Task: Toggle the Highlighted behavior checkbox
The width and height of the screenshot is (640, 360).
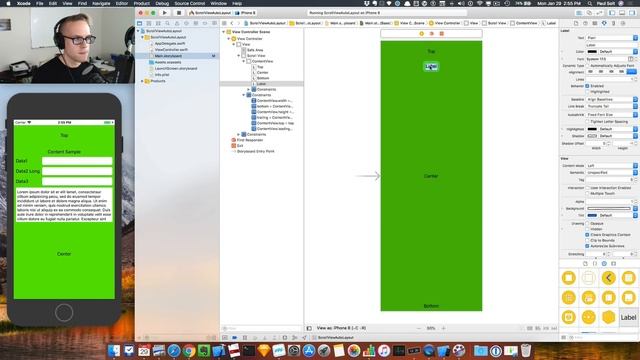Action: pos(588,92)
